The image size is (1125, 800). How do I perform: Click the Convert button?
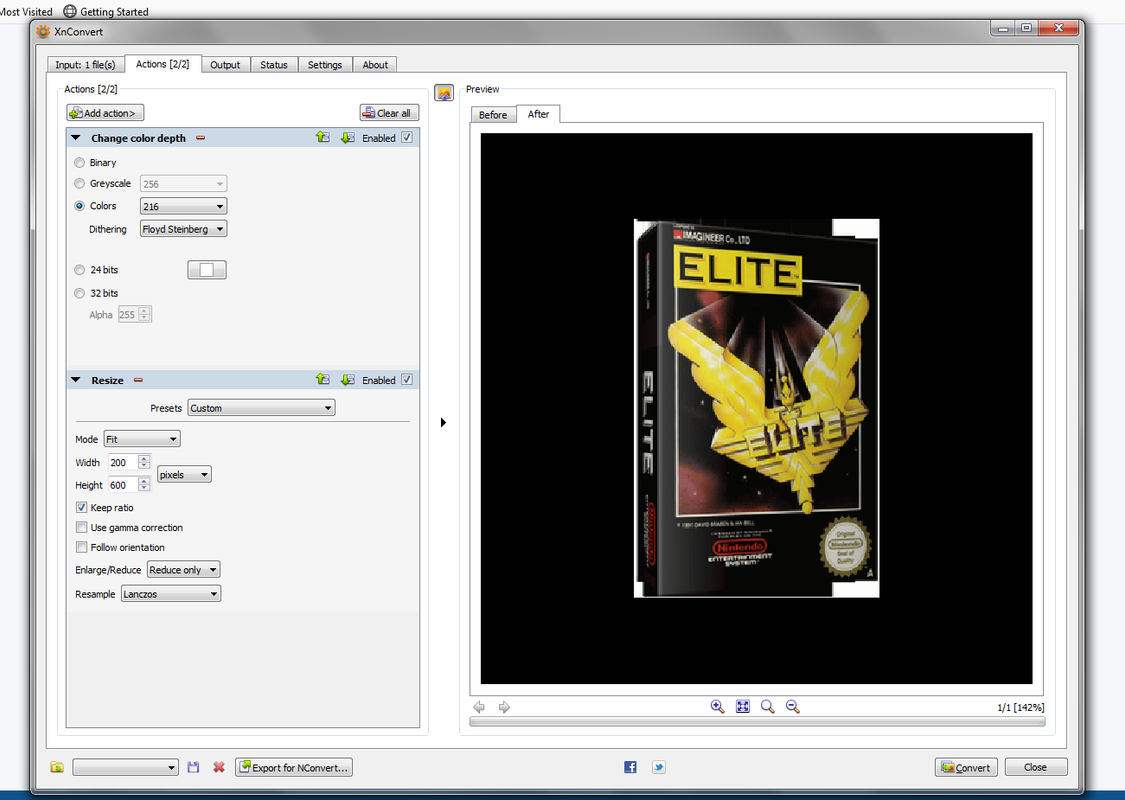[x=966, y=767]
